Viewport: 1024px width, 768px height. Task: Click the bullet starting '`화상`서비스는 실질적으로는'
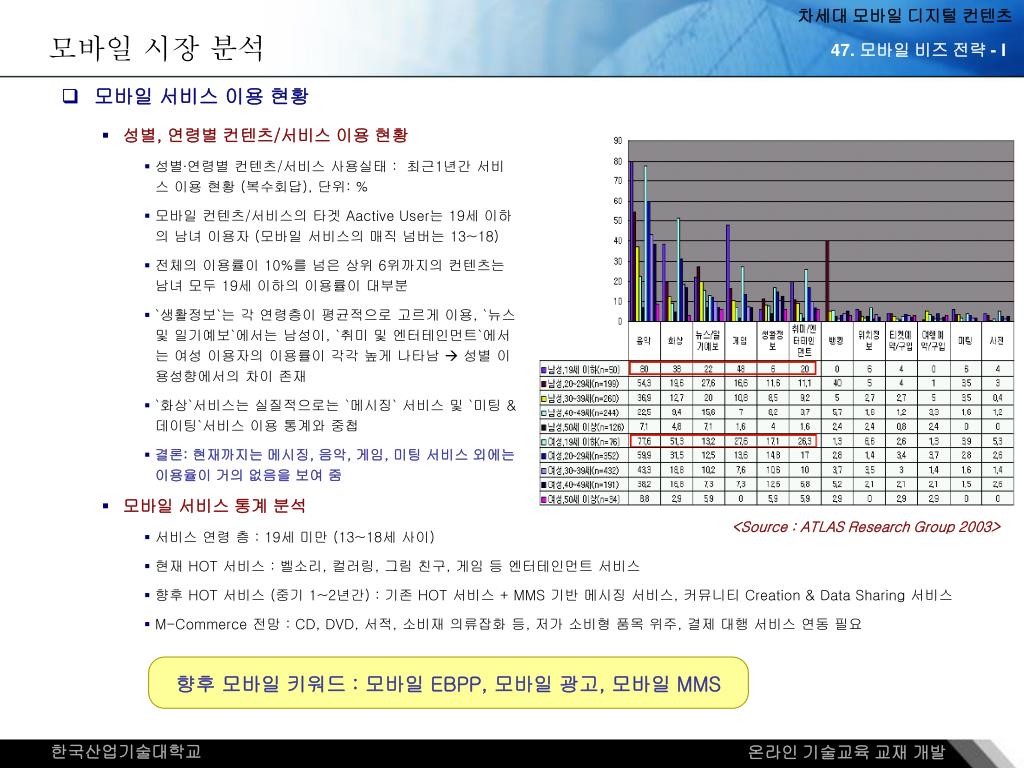pyautogui.click(x=335, y=415)
